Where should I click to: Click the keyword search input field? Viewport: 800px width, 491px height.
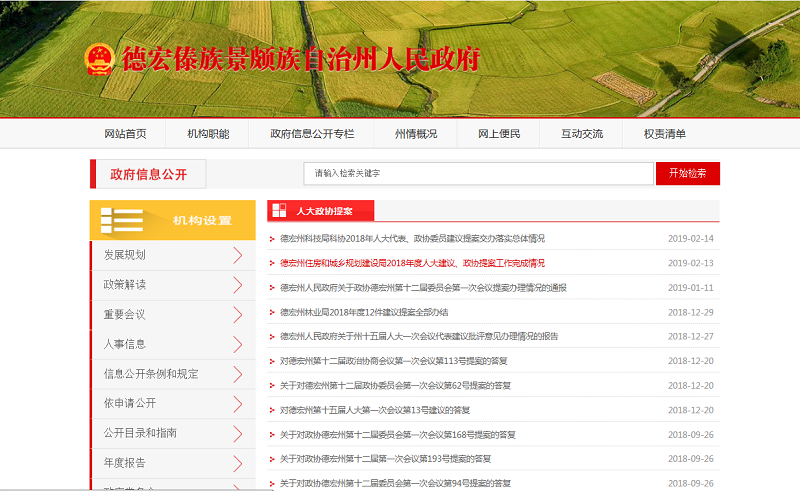coord(478,173)
